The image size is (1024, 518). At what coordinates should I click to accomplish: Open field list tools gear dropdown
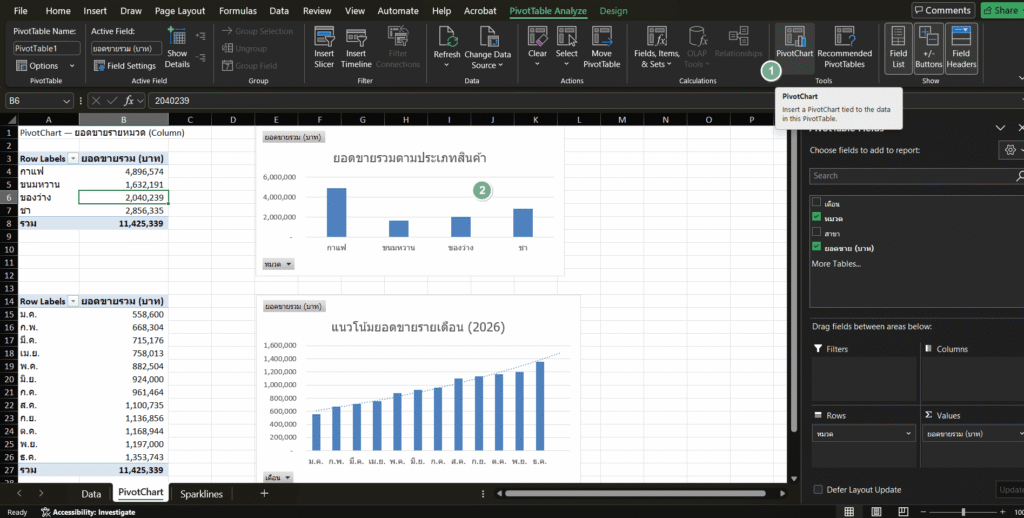pos(1012,150)
